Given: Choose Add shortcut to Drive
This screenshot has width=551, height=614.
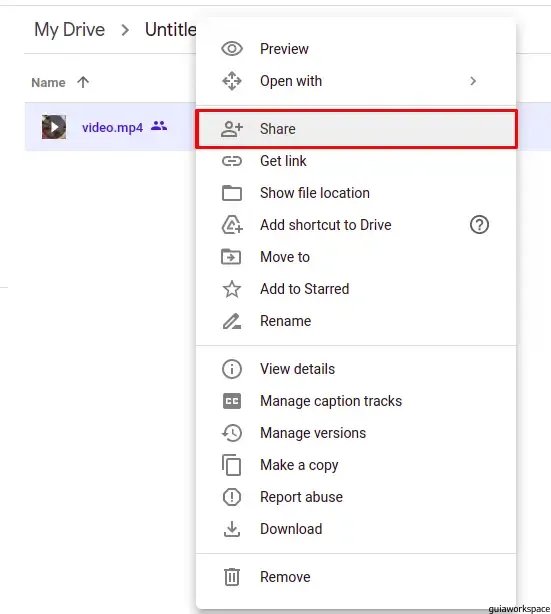Looking at the screenshot, I should [x=356, y=225].
